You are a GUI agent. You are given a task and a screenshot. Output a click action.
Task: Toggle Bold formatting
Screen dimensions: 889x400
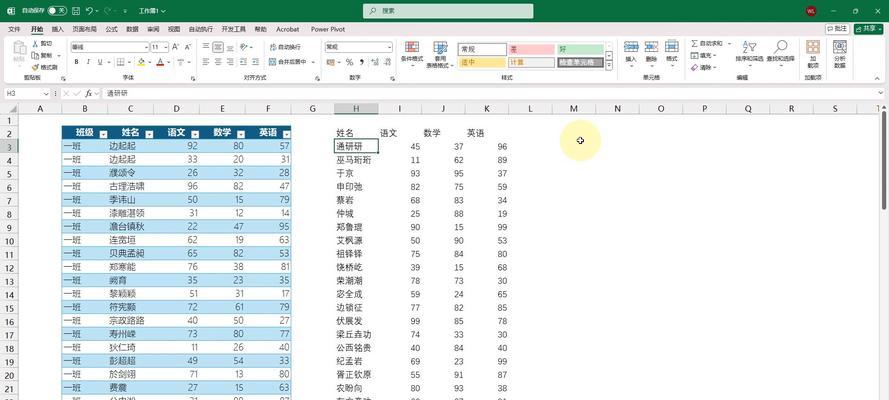point(77,62)
